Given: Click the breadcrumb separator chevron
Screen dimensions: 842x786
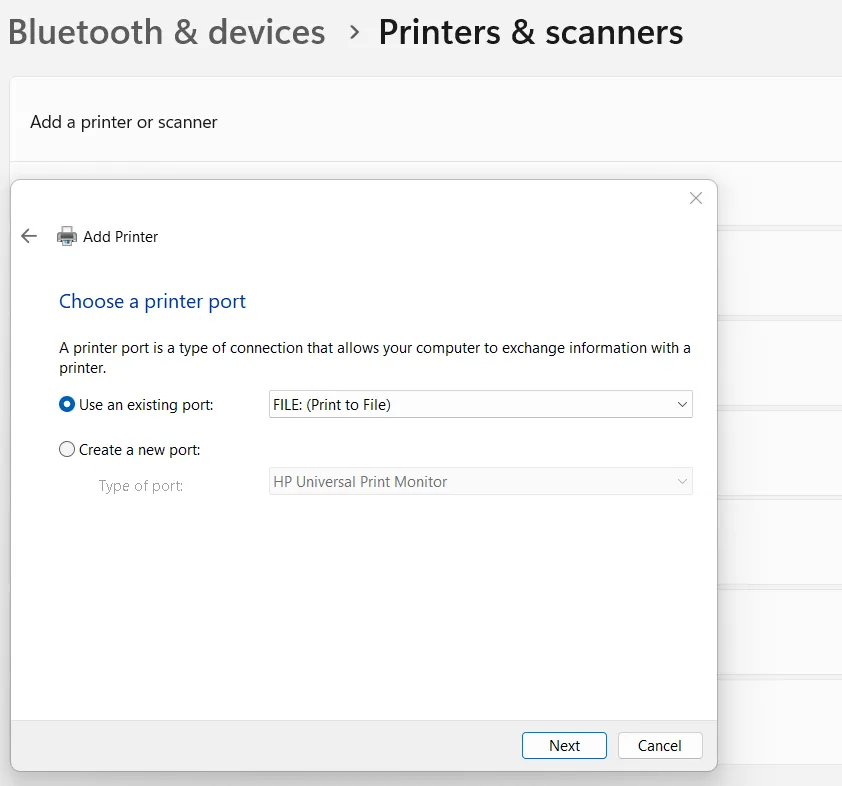Looking at the screenshot, I should pos(352,32).
